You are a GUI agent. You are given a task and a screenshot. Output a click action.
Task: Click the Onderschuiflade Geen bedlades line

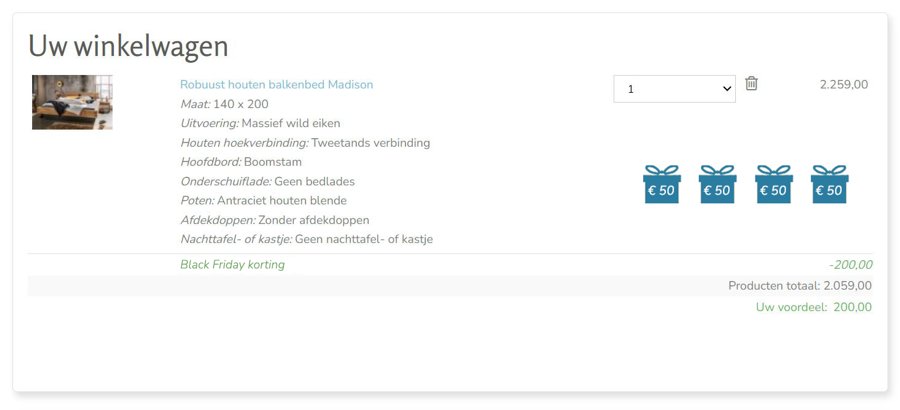pos(267,182)
